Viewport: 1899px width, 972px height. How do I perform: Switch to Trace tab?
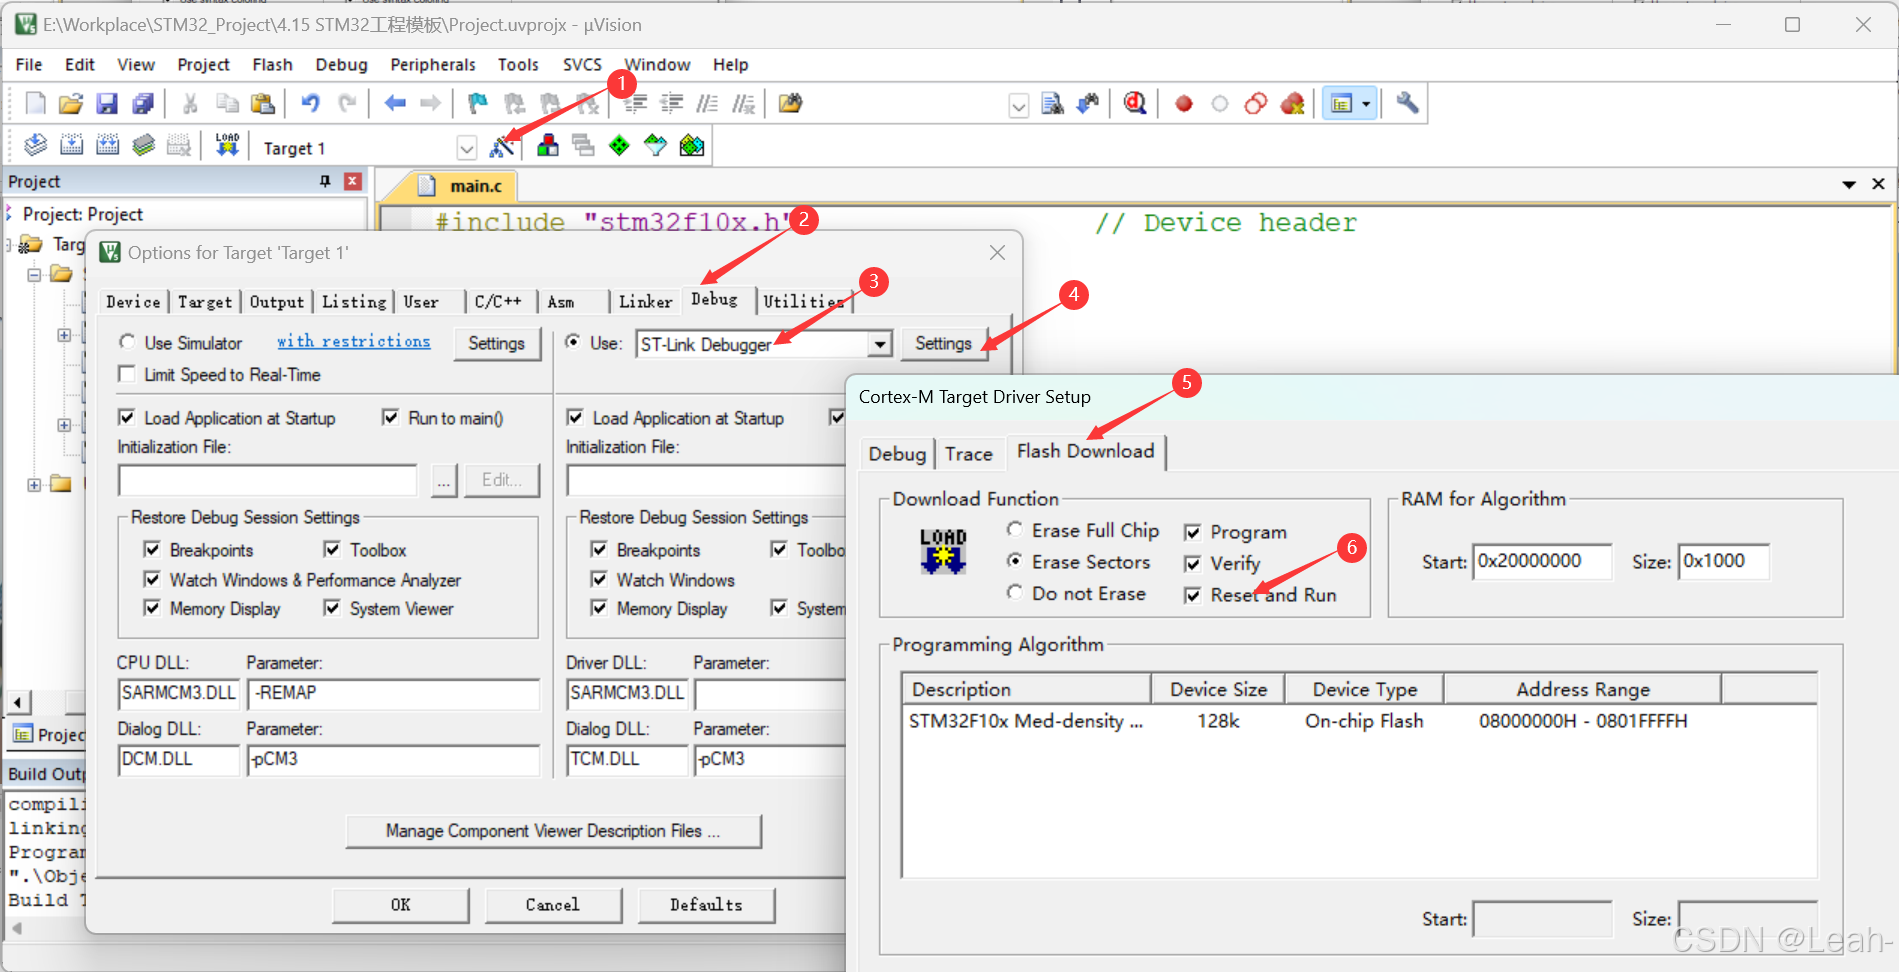[968, 454]
